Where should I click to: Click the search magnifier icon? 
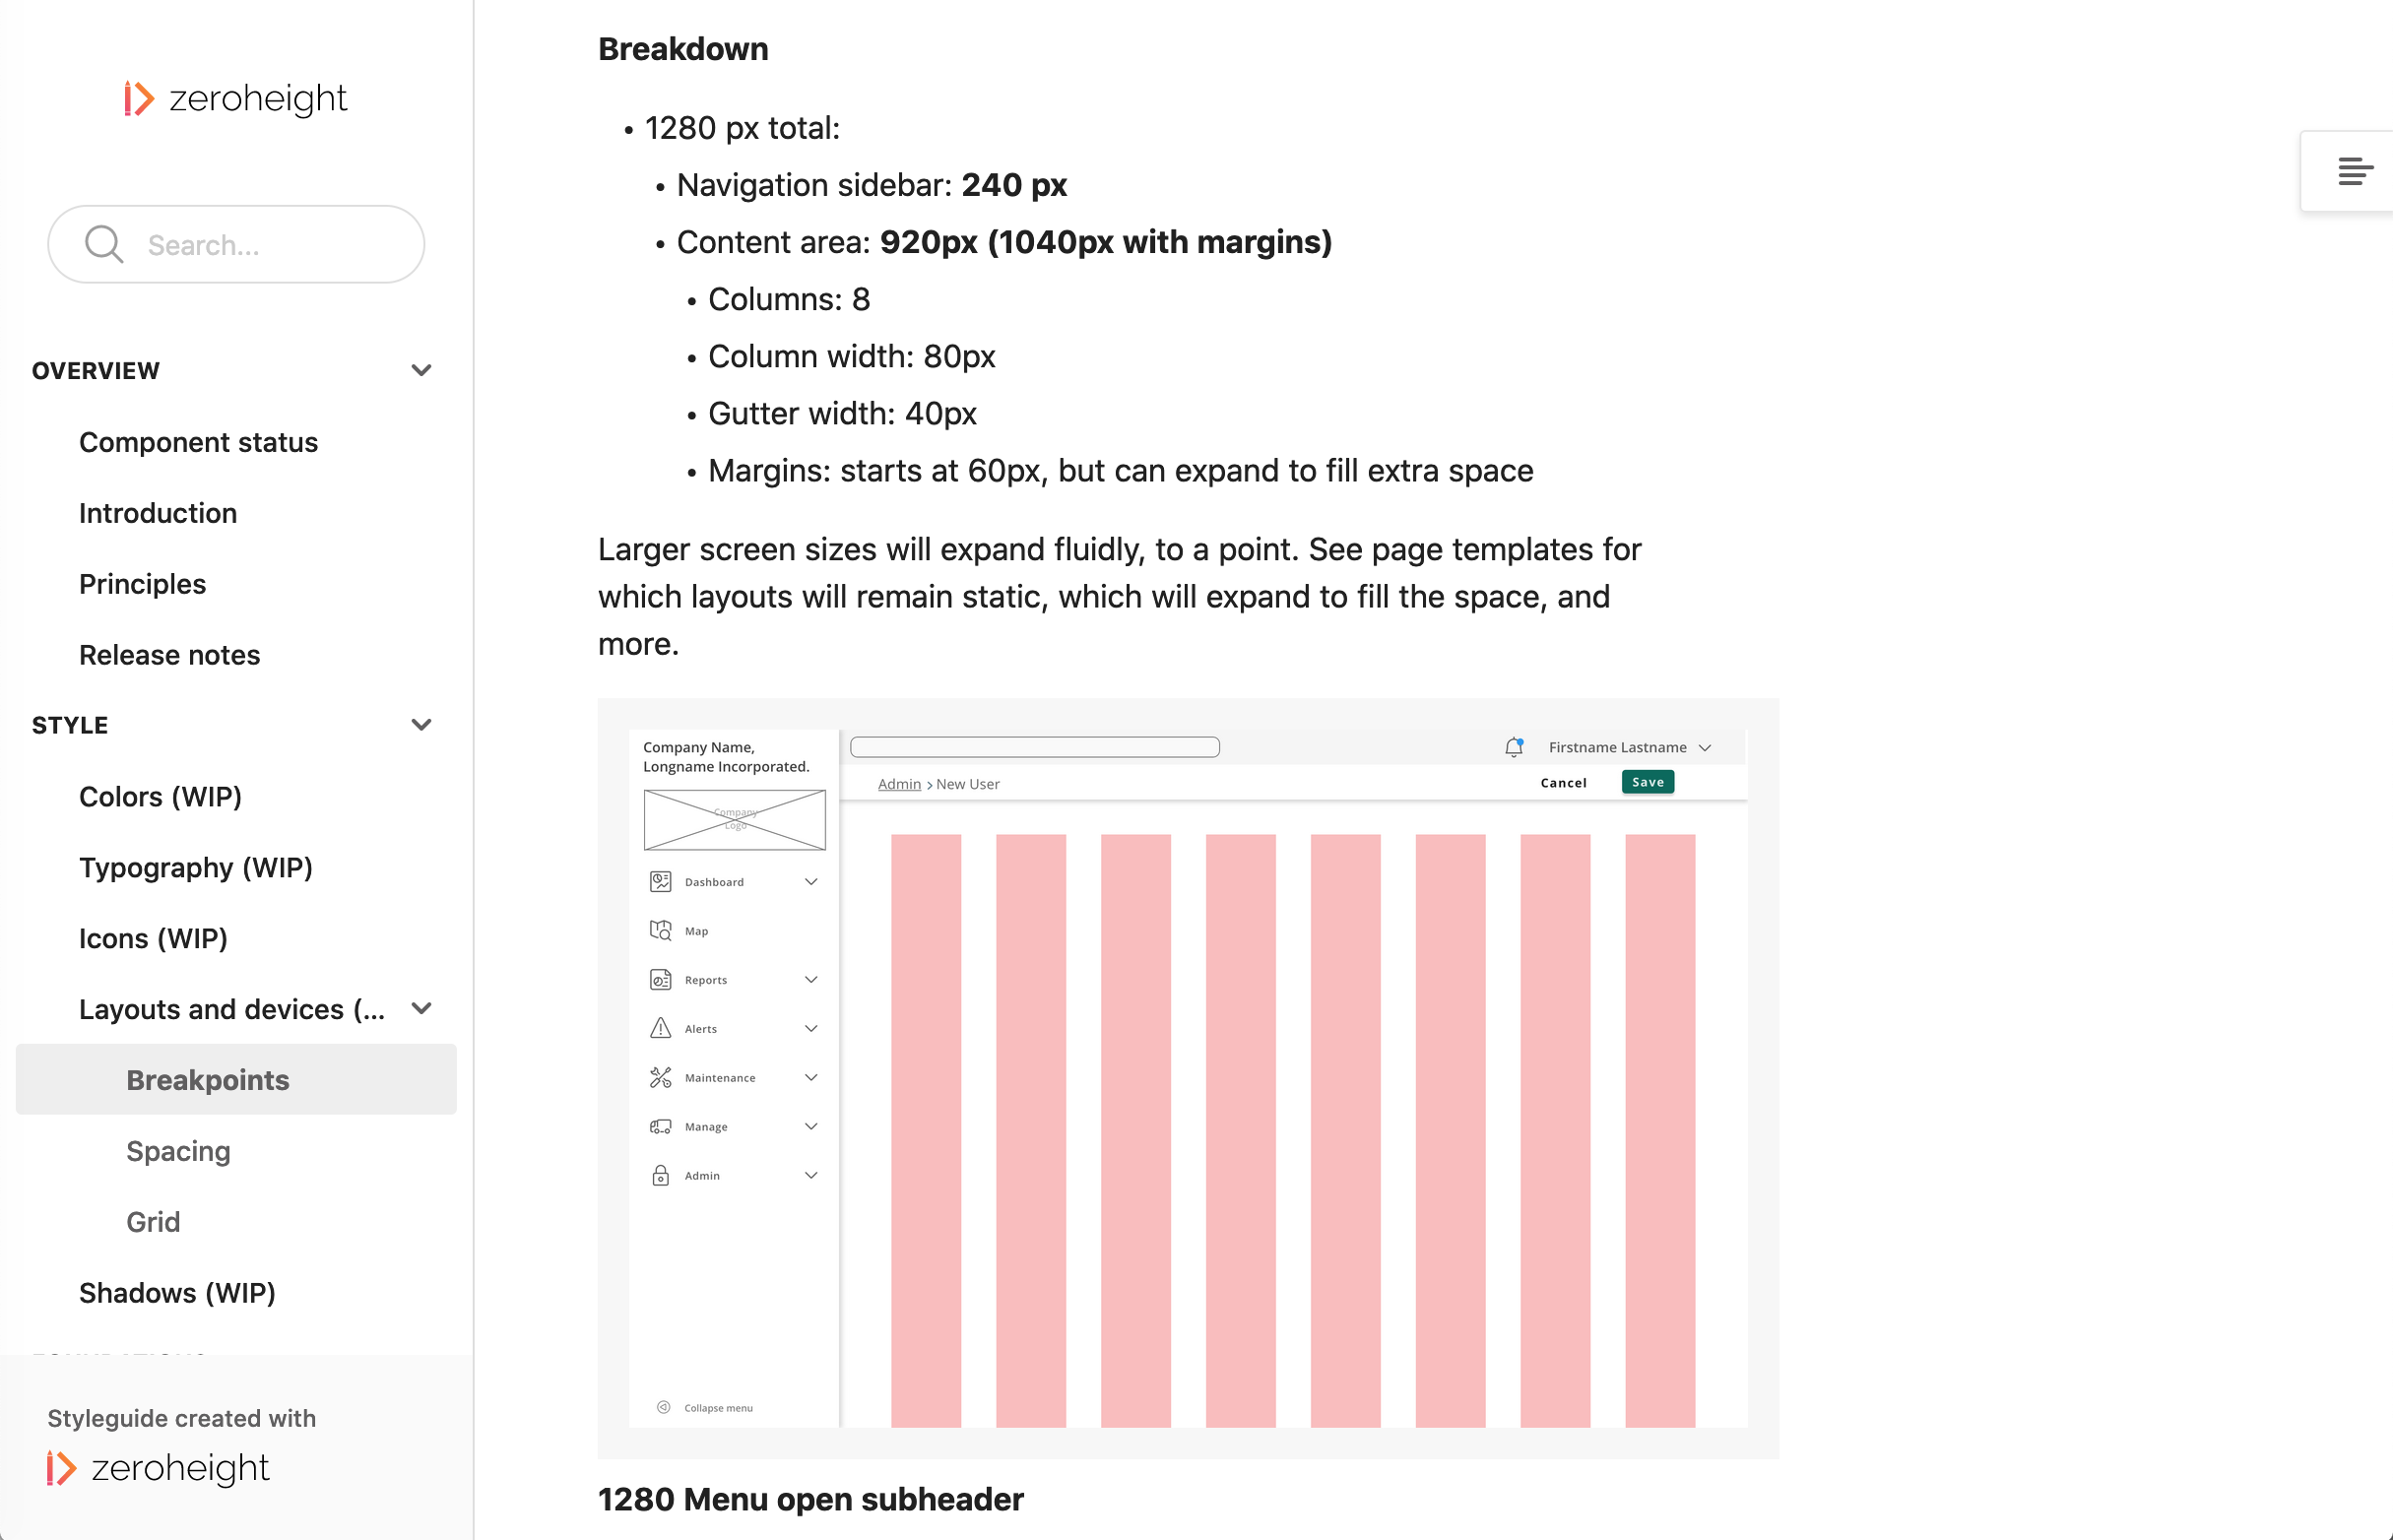click(103, 244)
